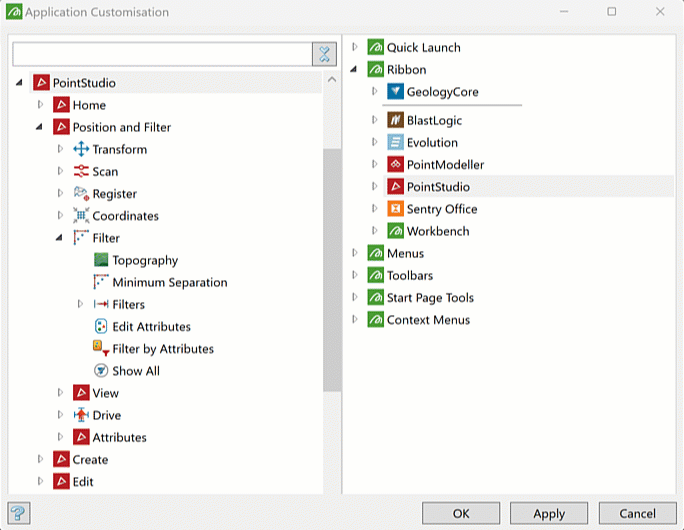Click the red PointModeller icon
This screenshot has height=530, width=684.
(x=395, y=164)
